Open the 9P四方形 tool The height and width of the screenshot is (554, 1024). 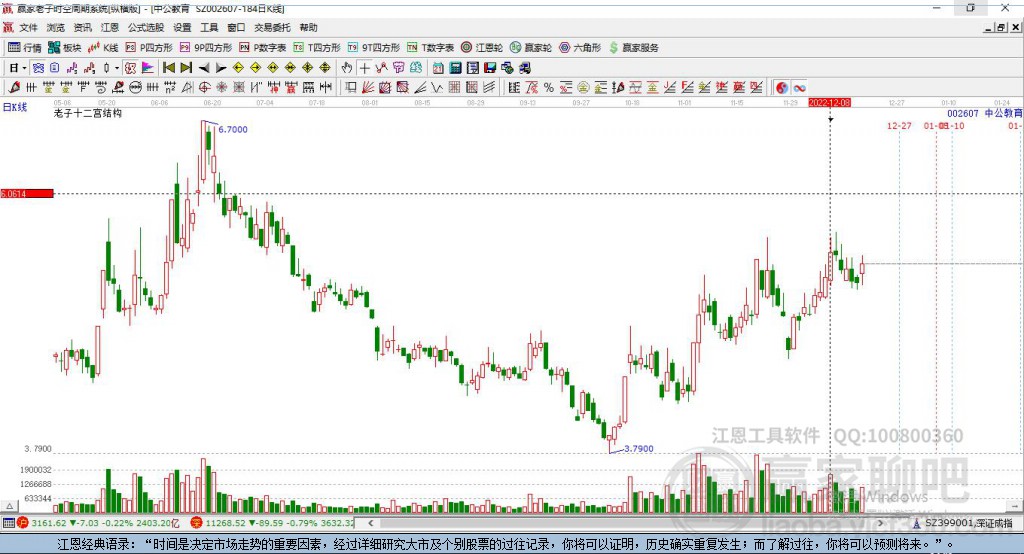tap(206, 48)
